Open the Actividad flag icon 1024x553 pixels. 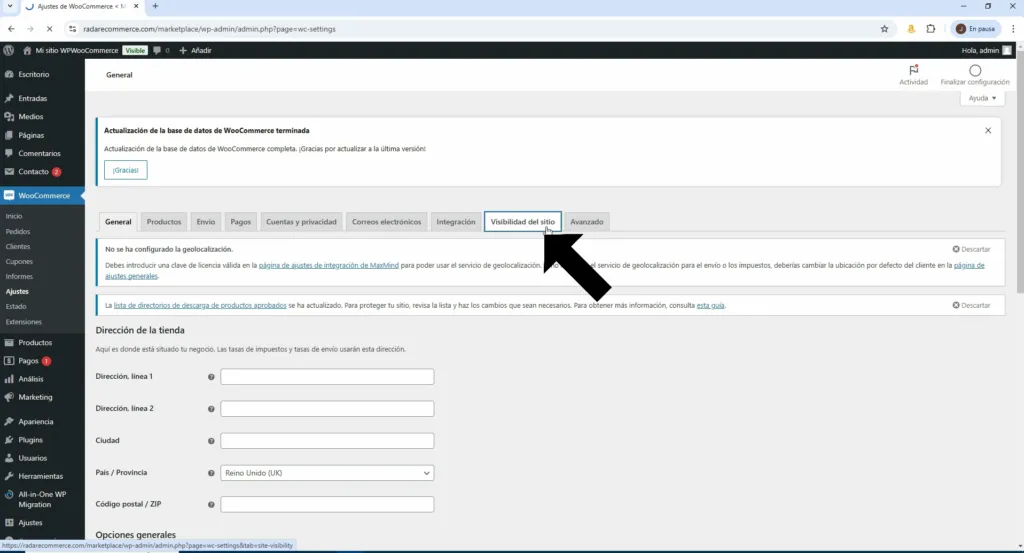pos(913,70)
